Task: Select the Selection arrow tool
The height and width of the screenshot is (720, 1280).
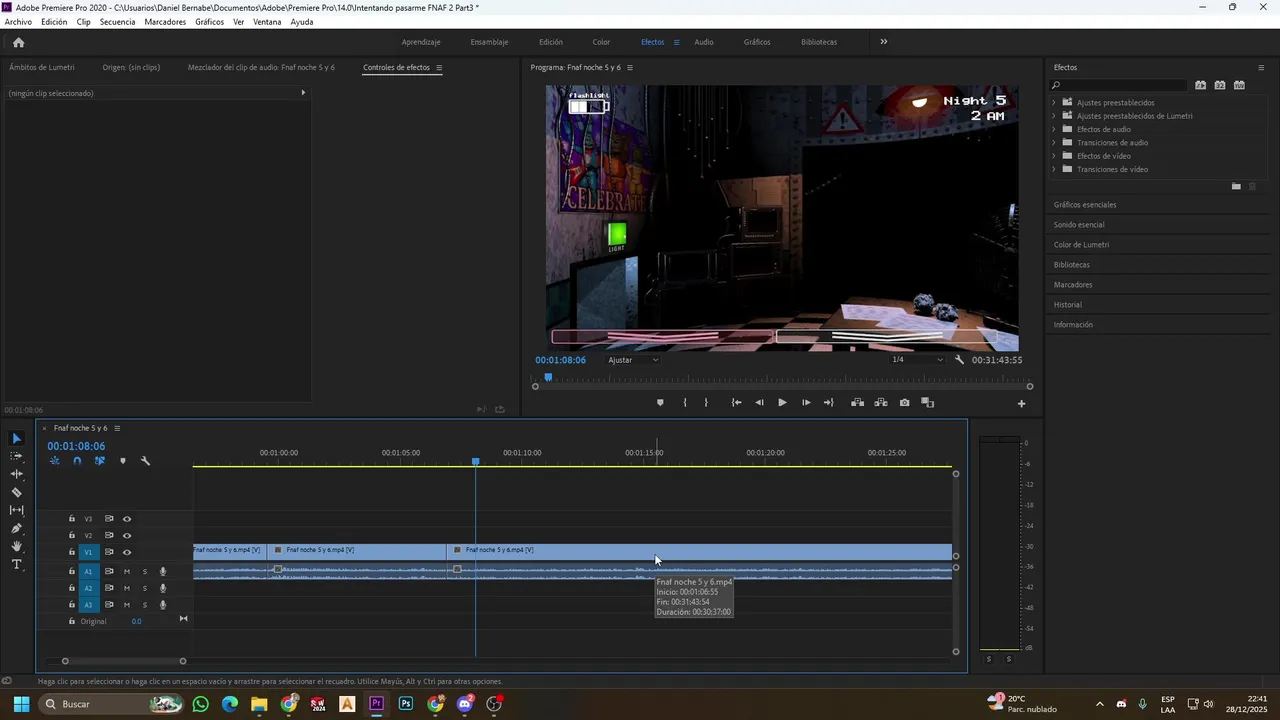Action: (16, 439)
